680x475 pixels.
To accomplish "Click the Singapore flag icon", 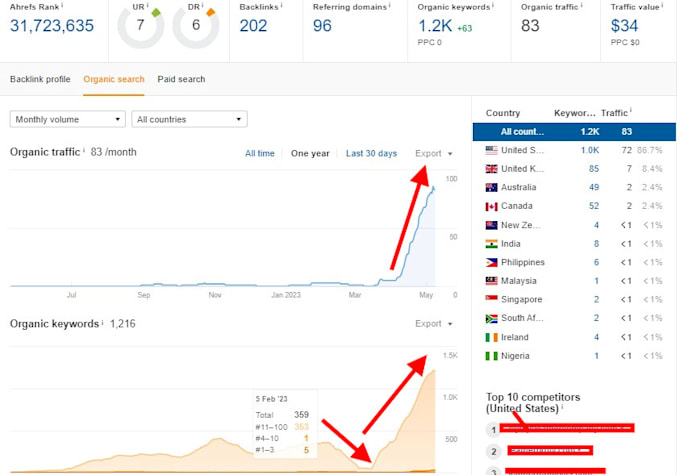I will [491, 299].
